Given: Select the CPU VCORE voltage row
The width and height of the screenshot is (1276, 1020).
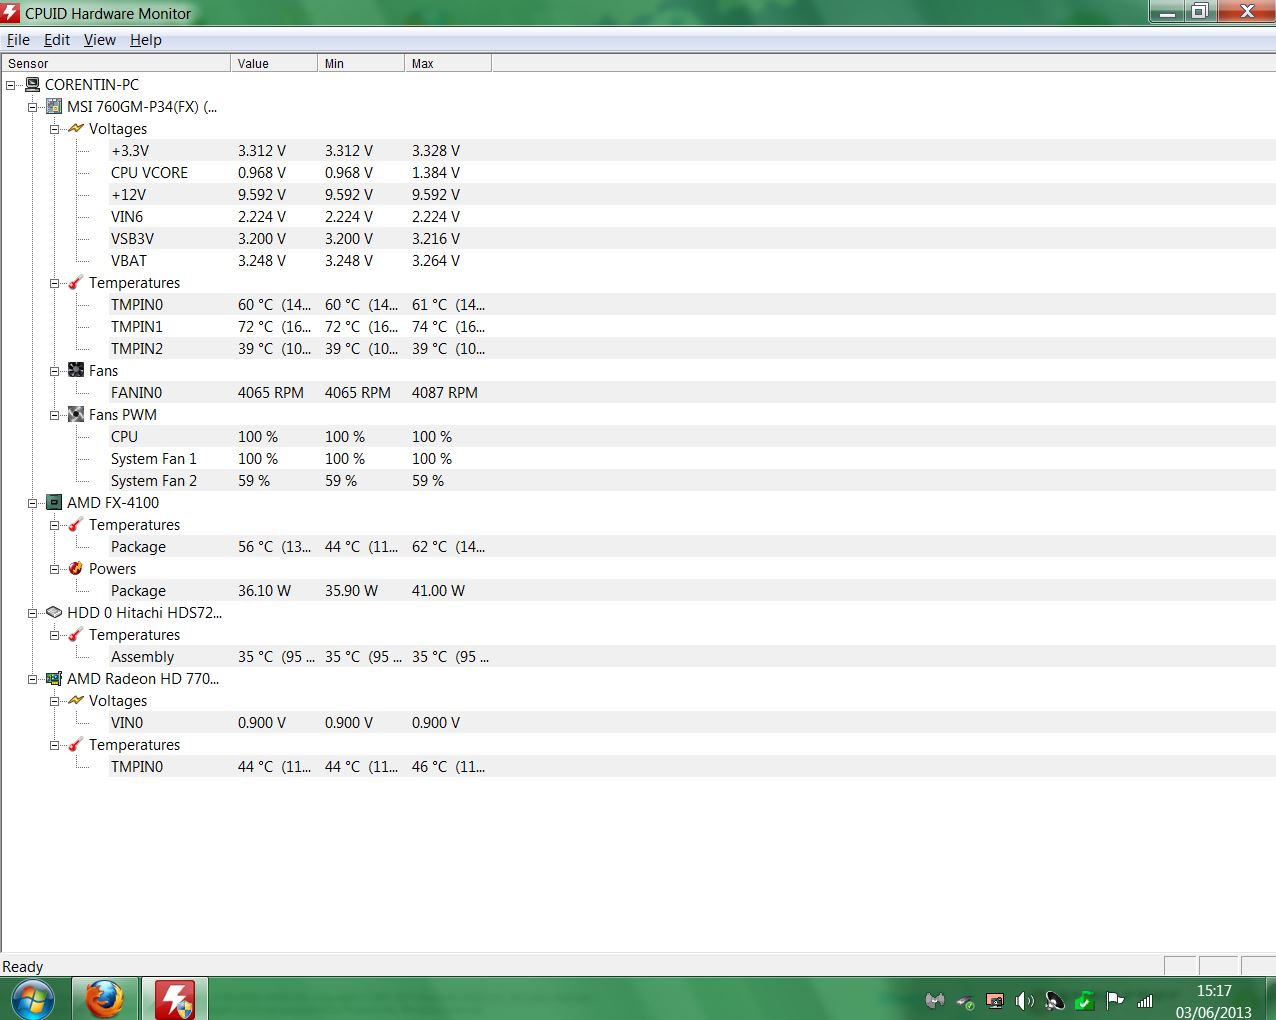Looking at the screenshot, I should pyautogui.click(x=692, y=173).
